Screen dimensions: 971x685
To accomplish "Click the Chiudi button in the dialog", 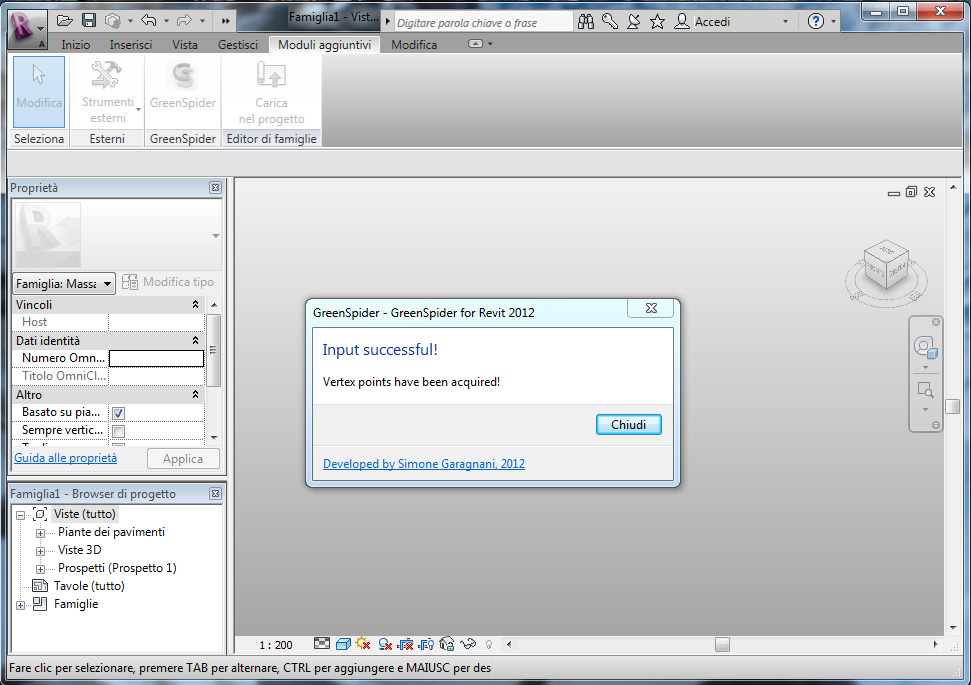I will (629, 425).
